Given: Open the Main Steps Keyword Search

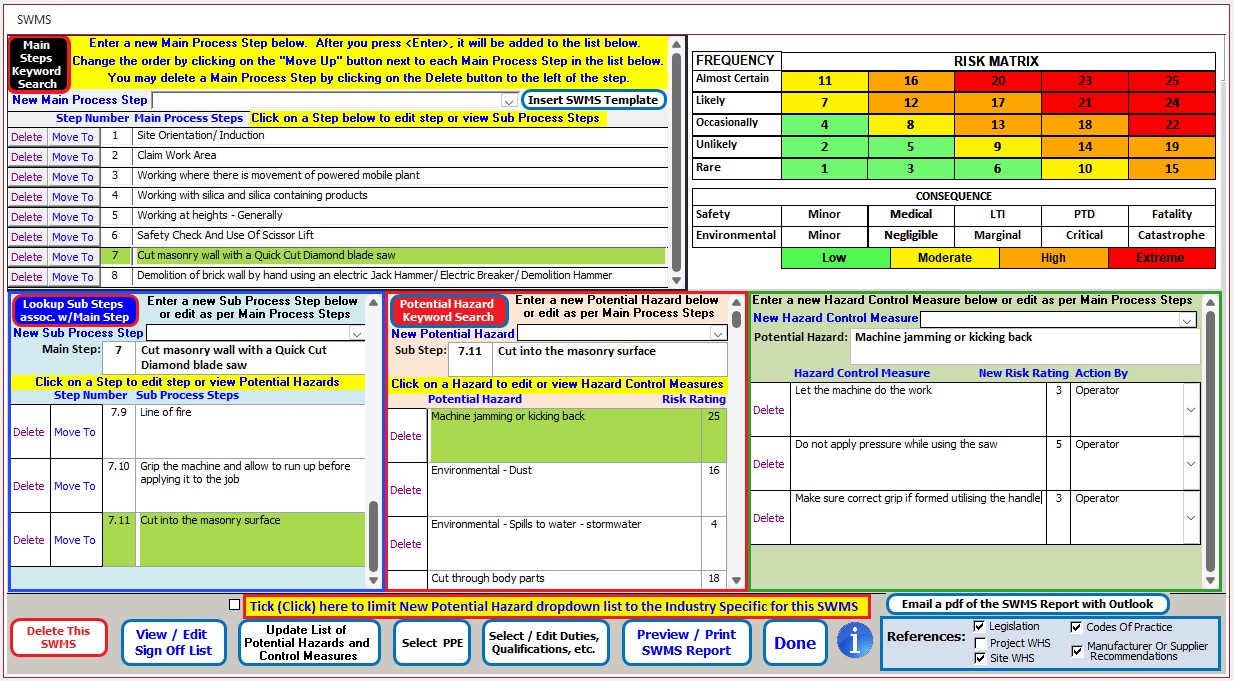Looking at the screenshot, I should coord(37,63).
